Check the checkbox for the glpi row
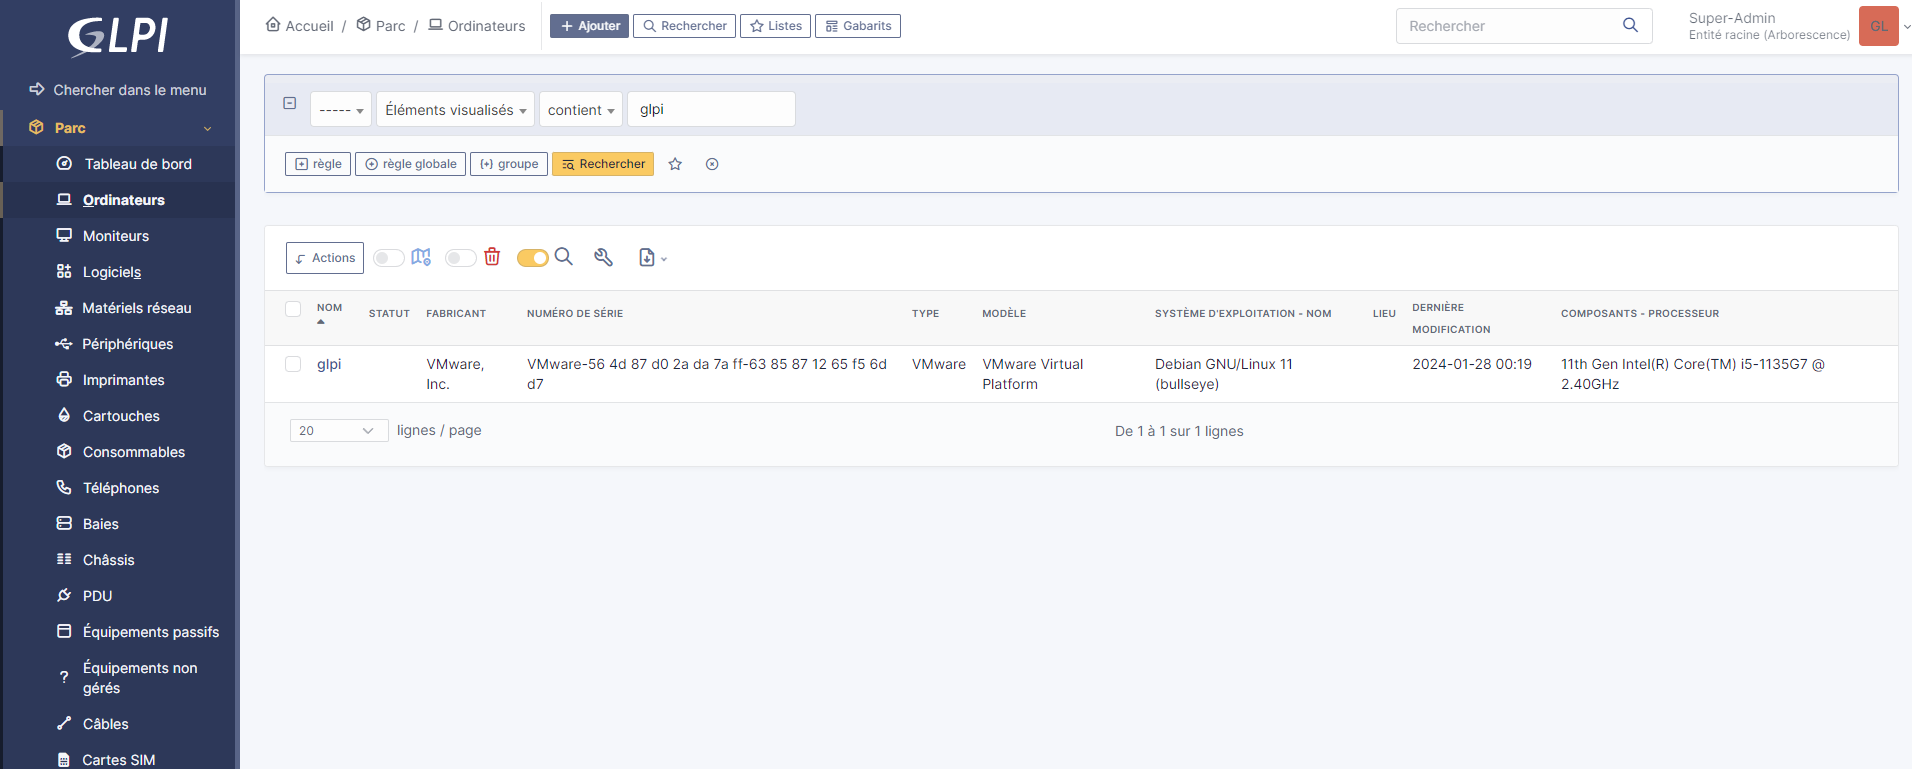1912x769 pixels. click(x=293, y=364)
